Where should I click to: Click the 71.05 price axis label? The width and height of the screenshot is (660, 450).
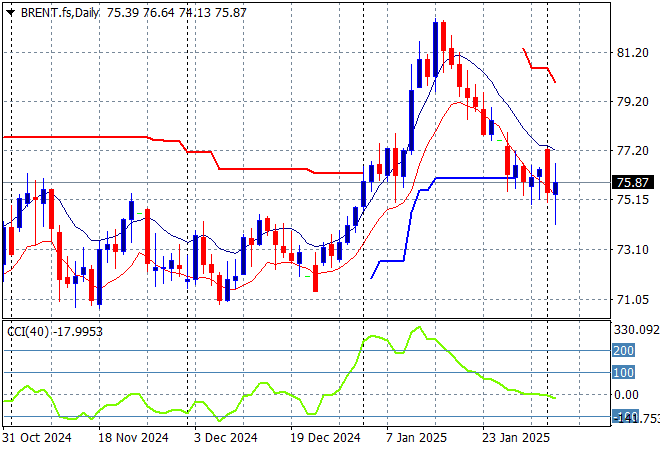pyautogui.click(x=632, y=300)
